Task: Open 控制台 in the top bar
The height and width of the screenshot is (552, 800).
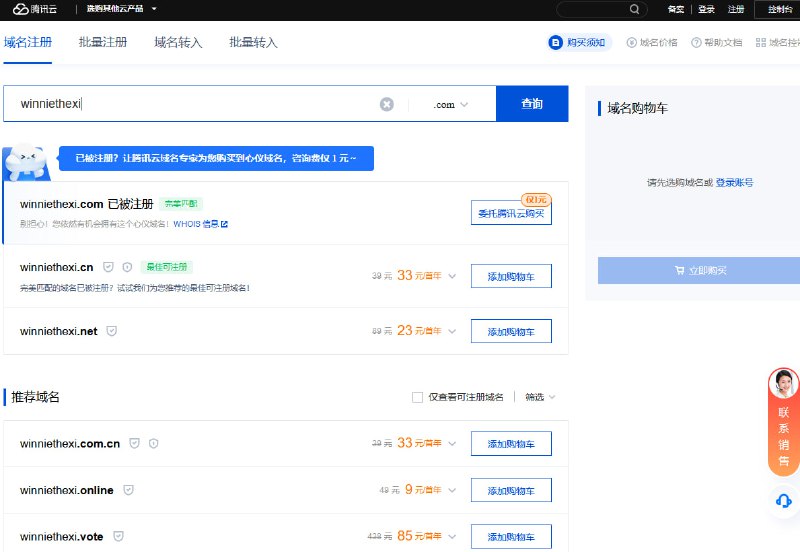Action: click(780, 9)
